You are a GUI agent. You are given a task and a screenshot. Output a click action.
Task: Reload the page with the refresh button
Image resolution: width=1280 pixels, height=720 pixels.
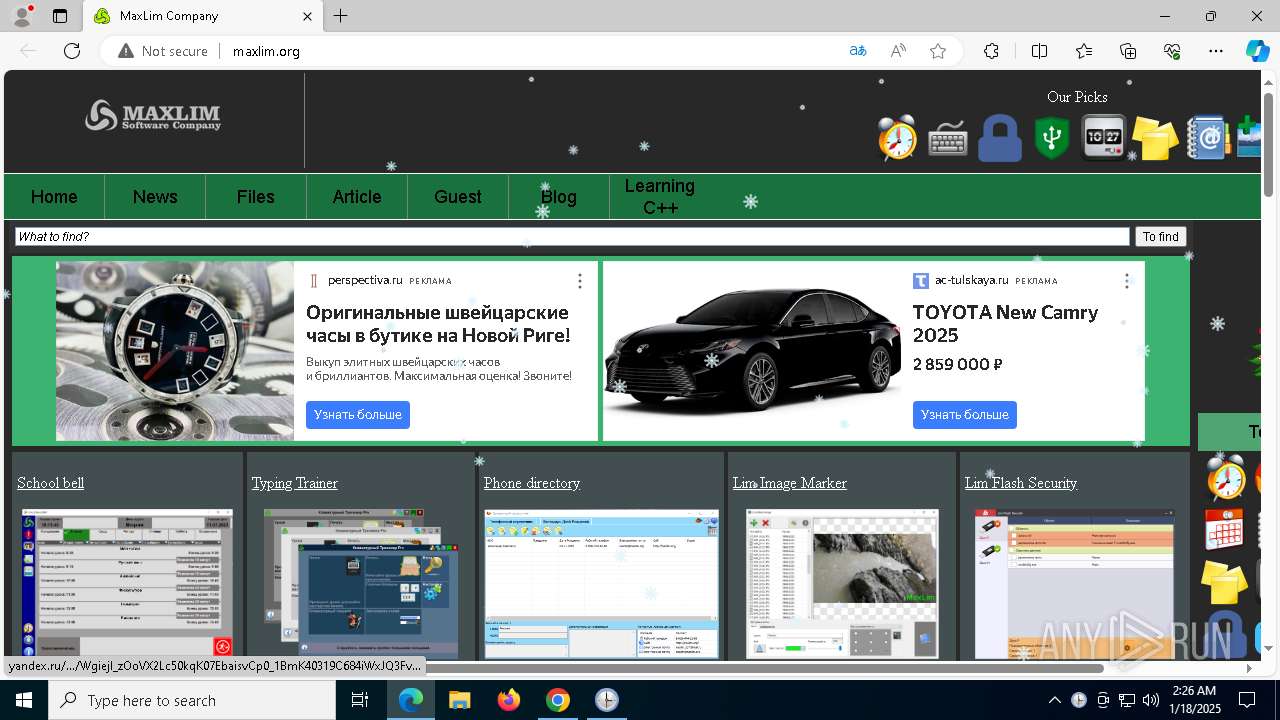72,51
